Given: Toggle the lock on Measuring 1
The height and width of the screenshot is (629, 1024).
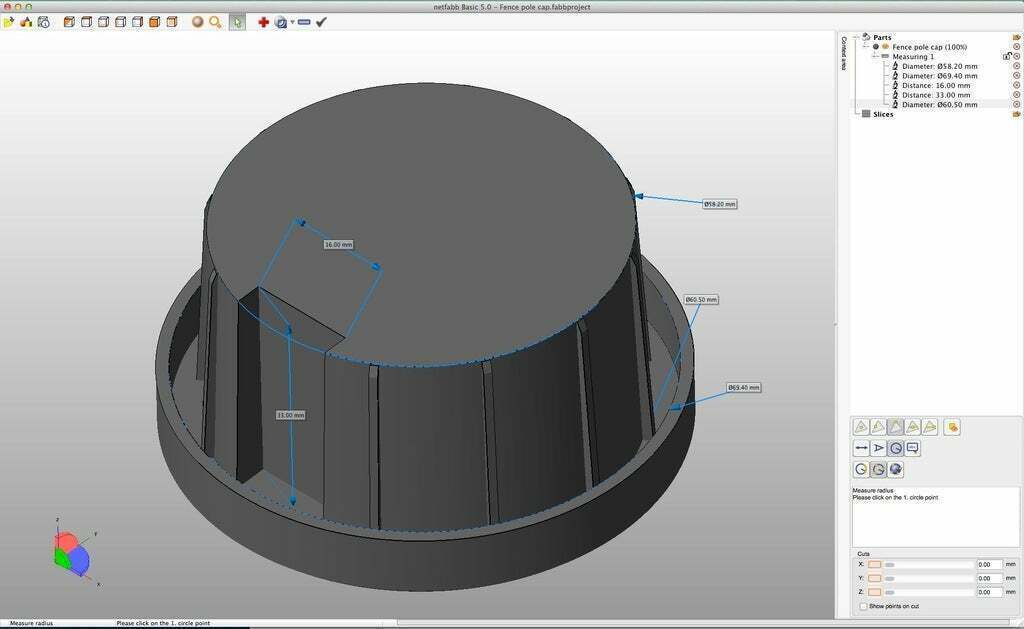Looking at the screenshot, I should click(x=1007, y=57).
